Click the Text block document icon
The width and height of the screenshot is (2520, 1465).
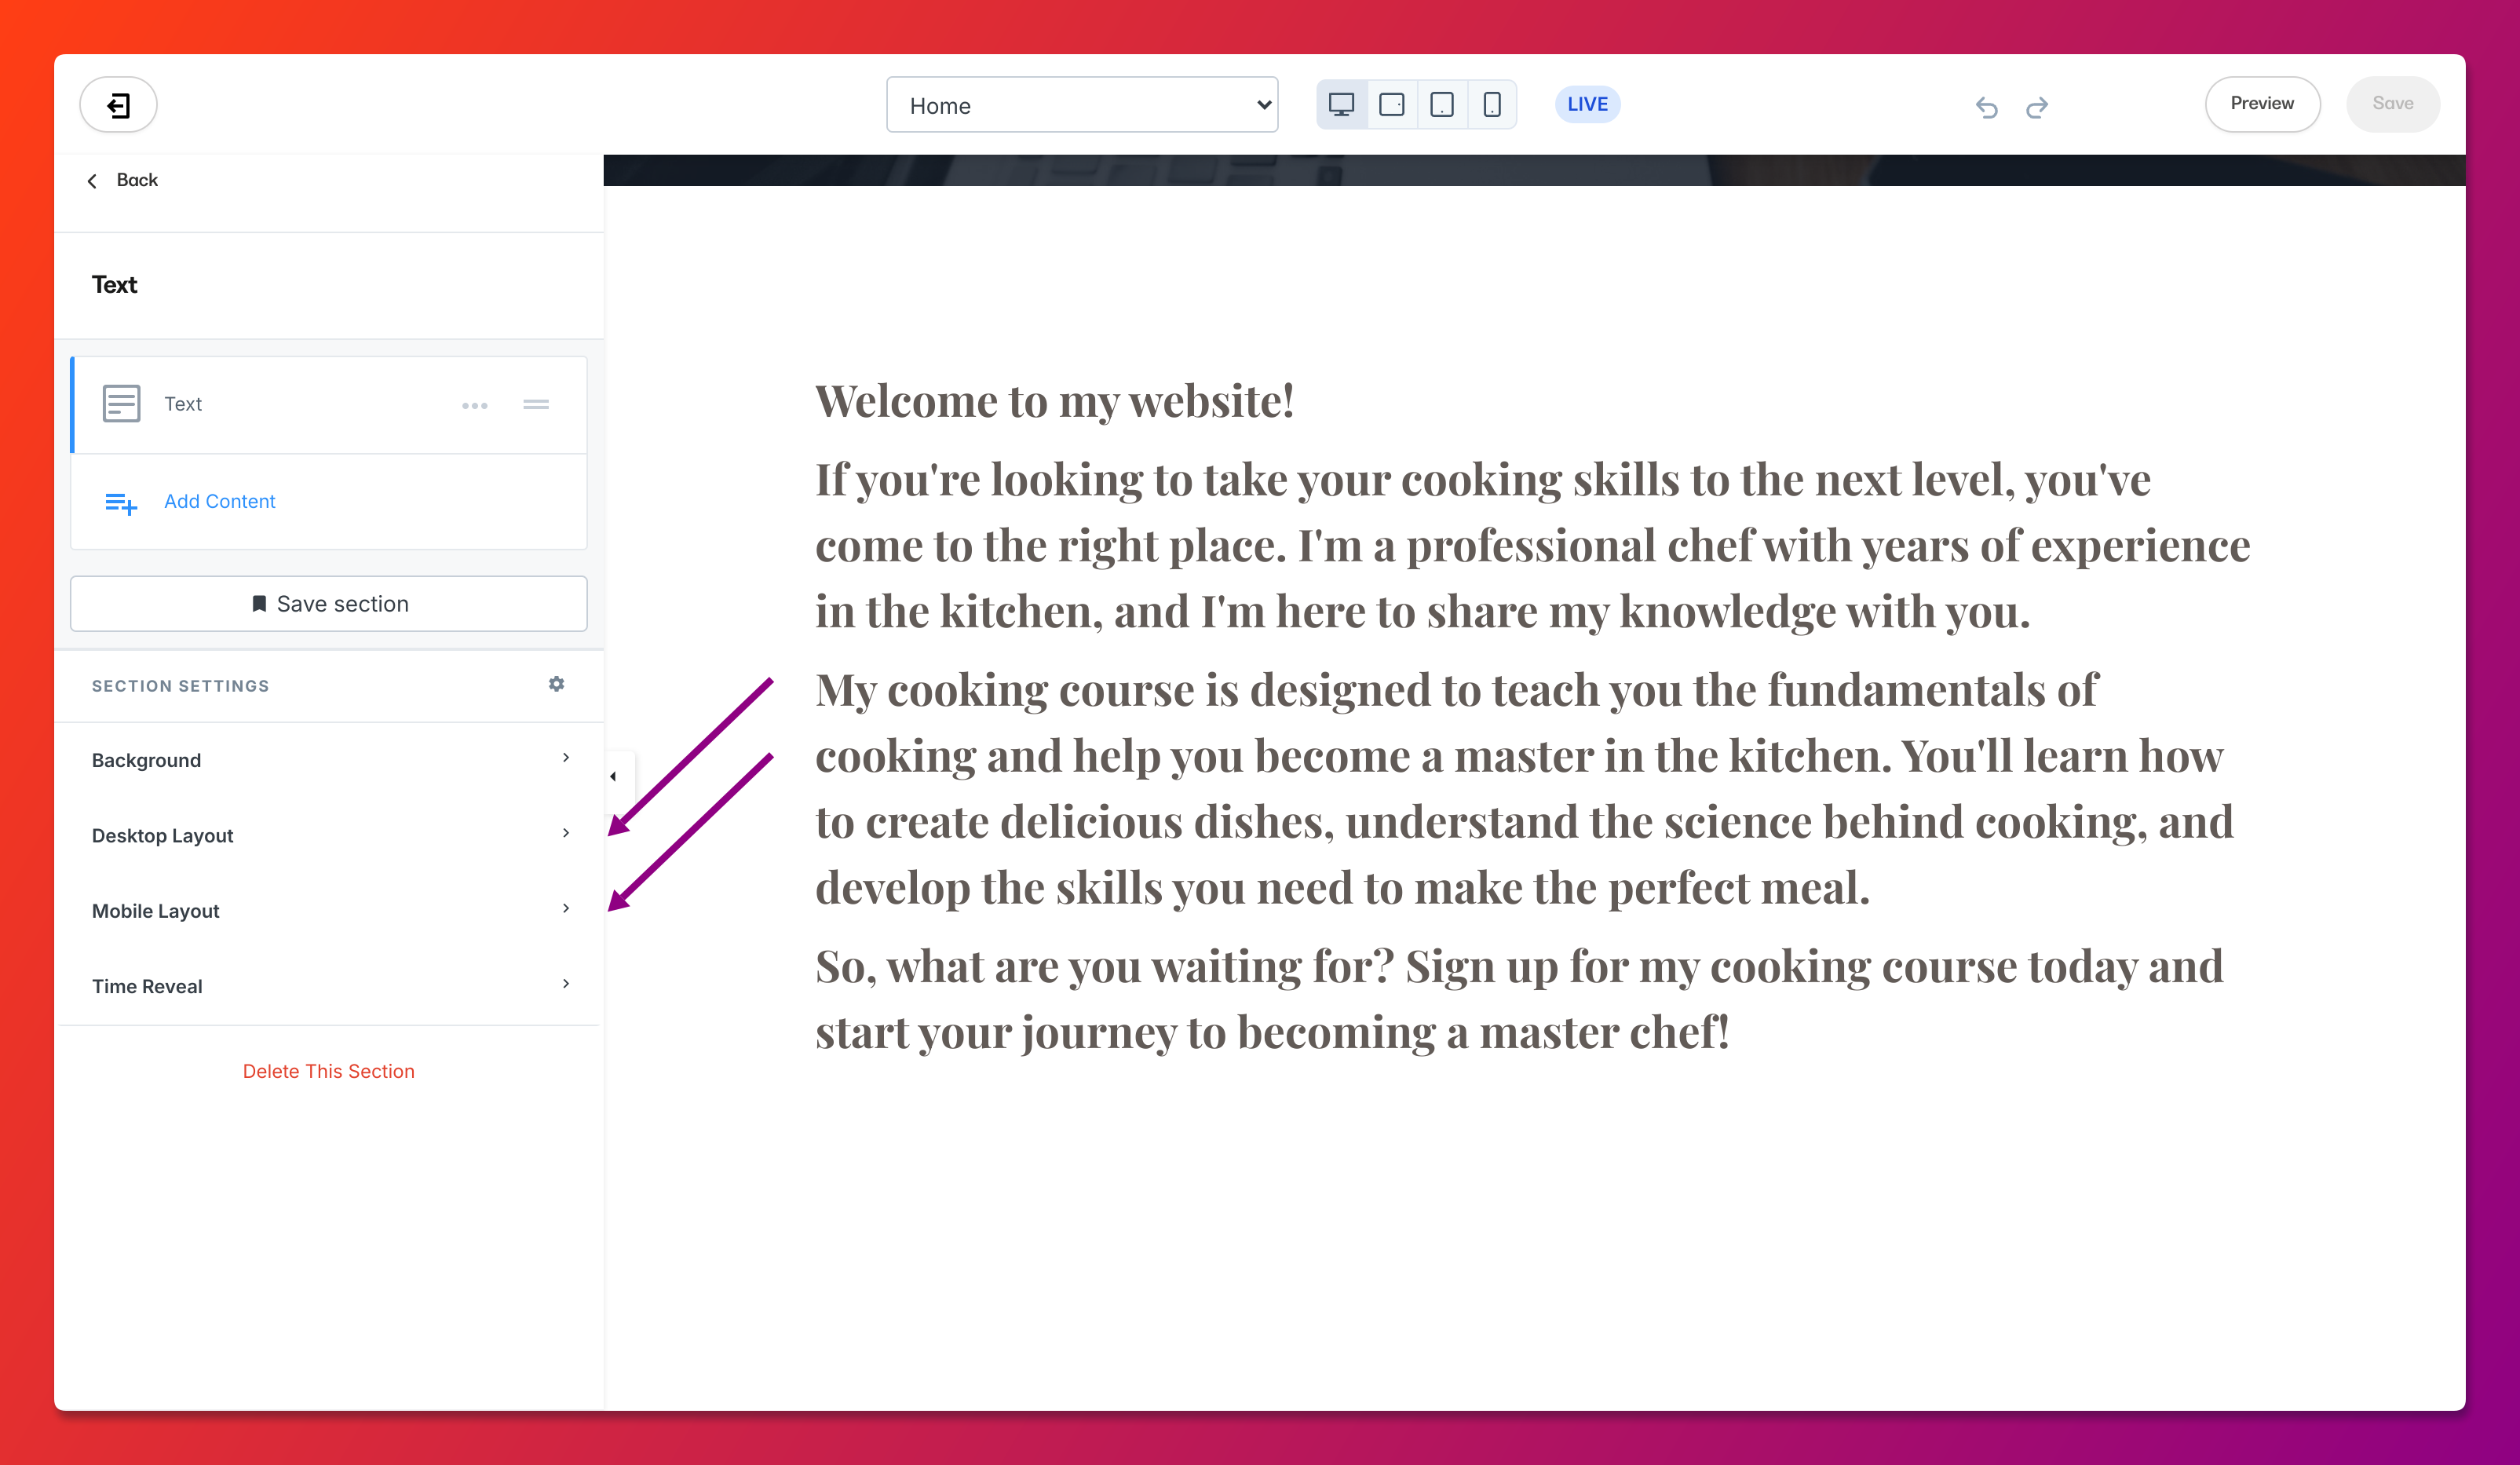(x=121, y=404)
